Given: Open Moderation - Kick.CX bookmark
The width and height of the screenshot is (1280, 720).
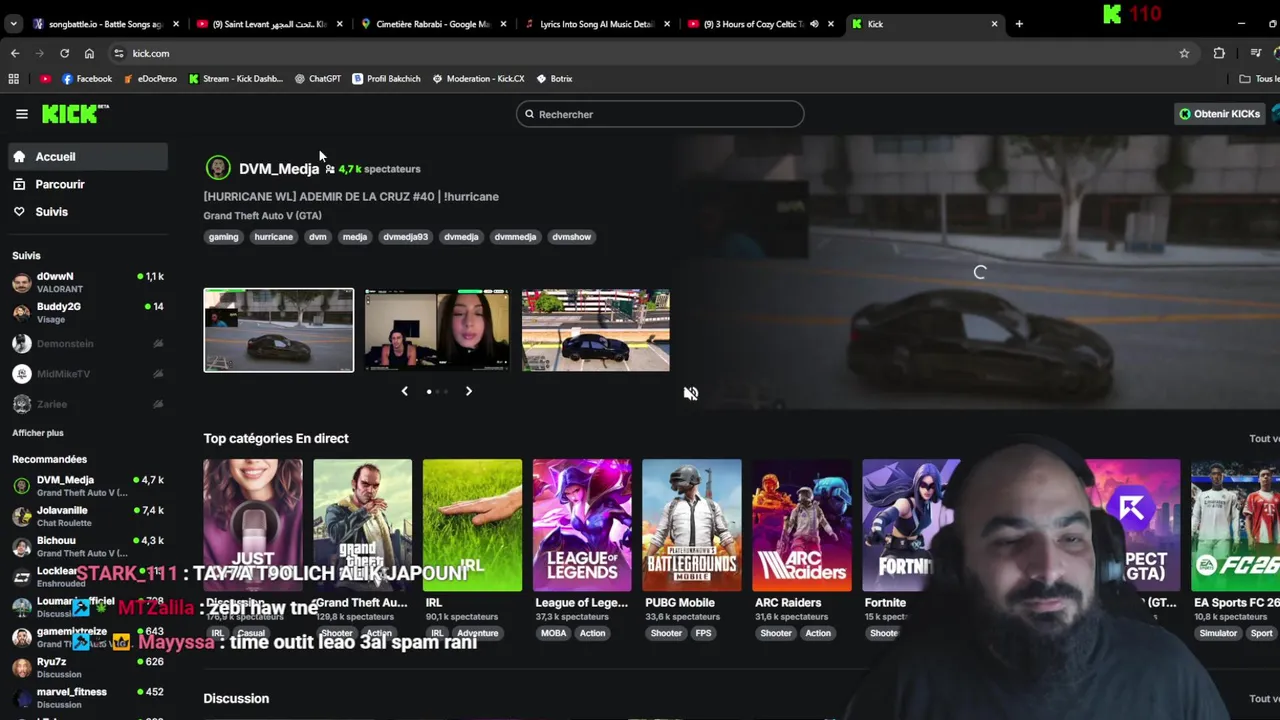Looking at the screenshot, I should [x=478, y=78].
